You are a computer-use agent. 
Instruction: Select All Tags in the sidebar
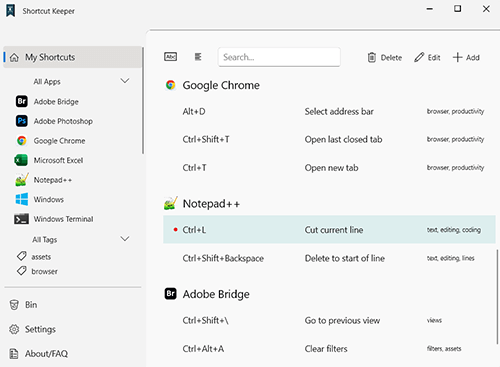pyautogui.click(x=45, y=240)
